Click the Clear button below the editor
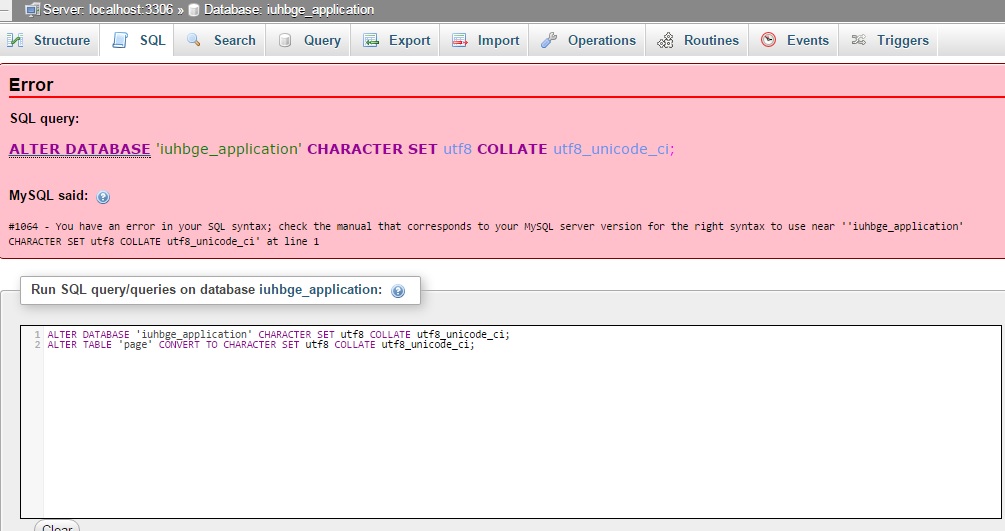 point(57,526)
